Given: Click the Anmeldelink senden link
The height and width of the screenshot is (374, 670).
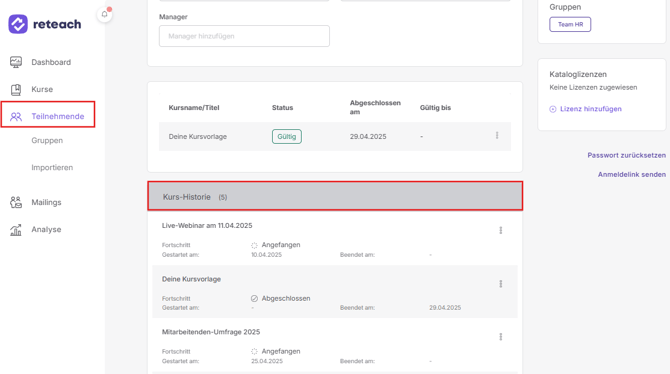Looking at the screenshot, I should [632, 174].
